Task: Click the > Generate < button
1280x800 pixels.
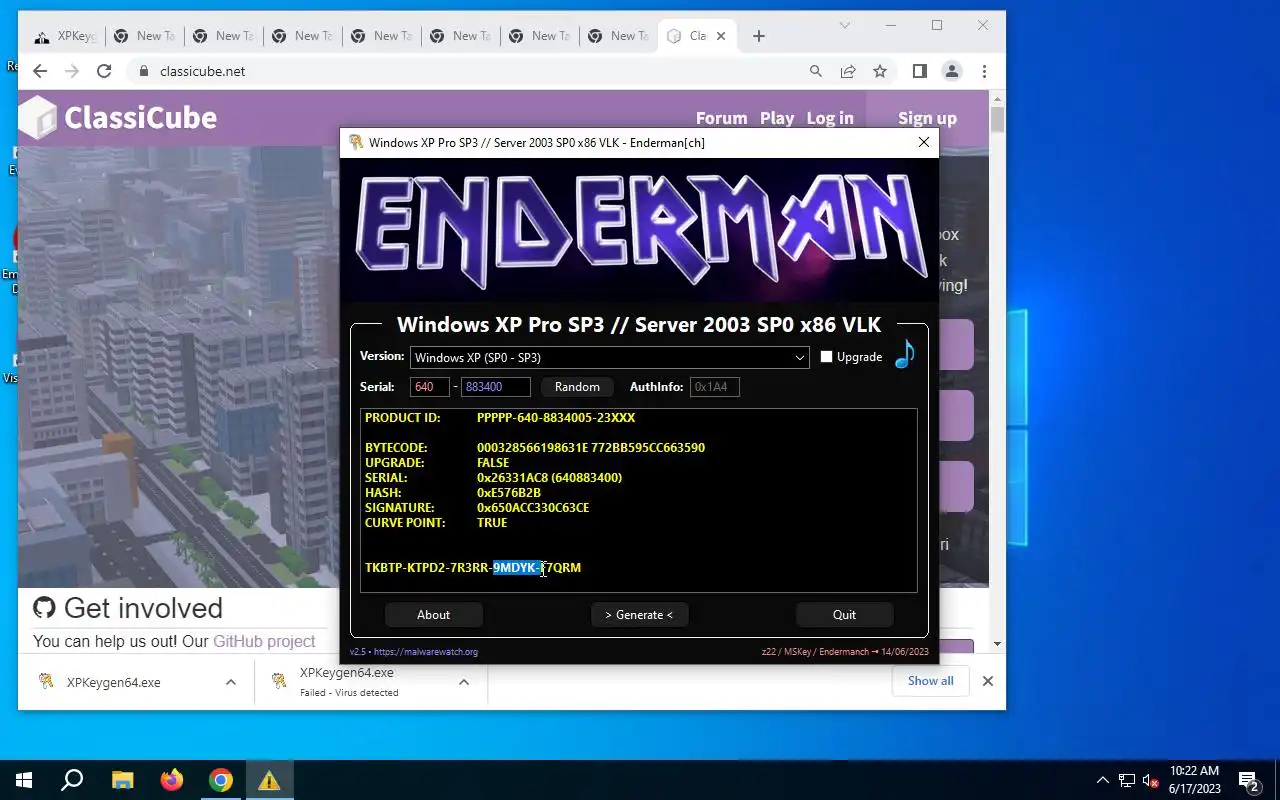Action: [x=639, y=615]
